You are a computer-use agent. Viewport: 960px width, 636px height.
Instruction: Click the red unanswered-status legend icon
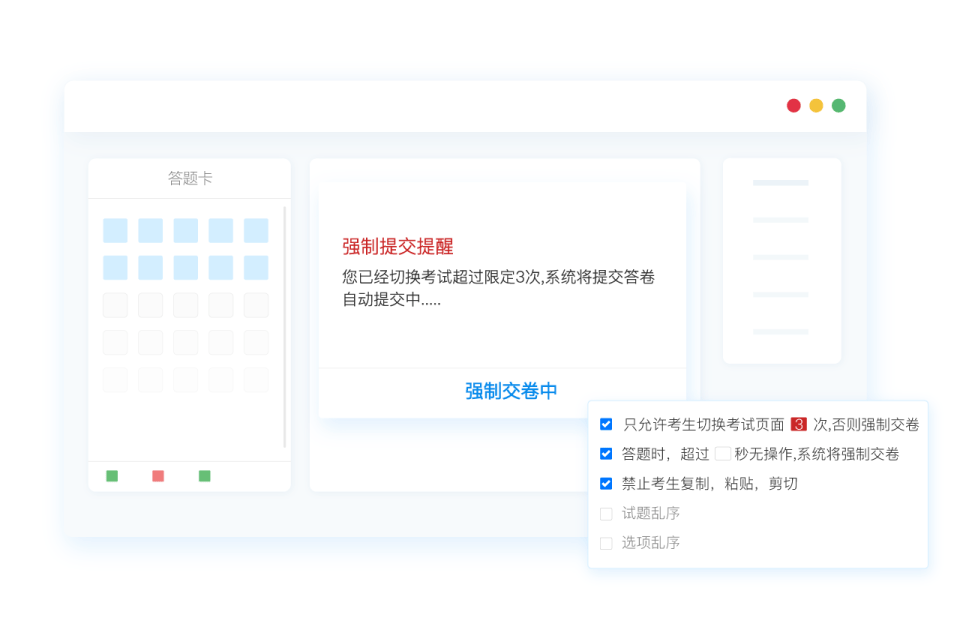point(157,477)
